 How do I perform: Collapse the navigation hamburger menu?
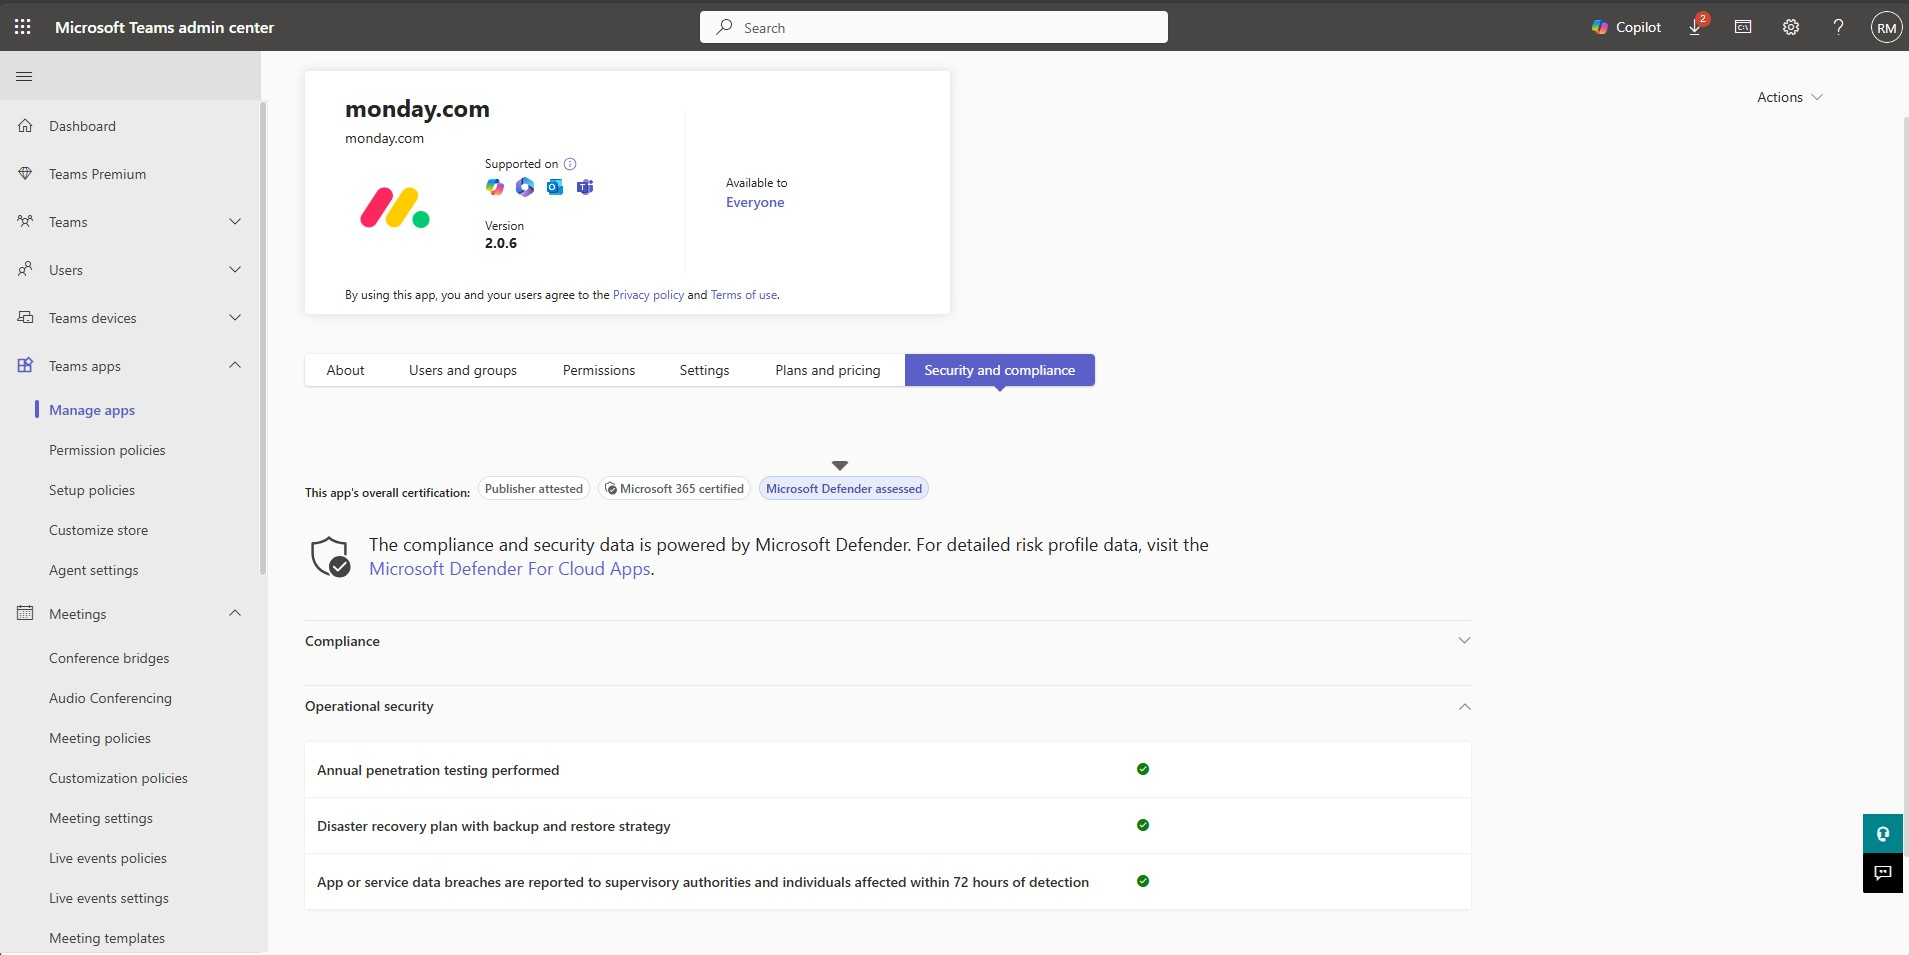(x=25, y=76)
